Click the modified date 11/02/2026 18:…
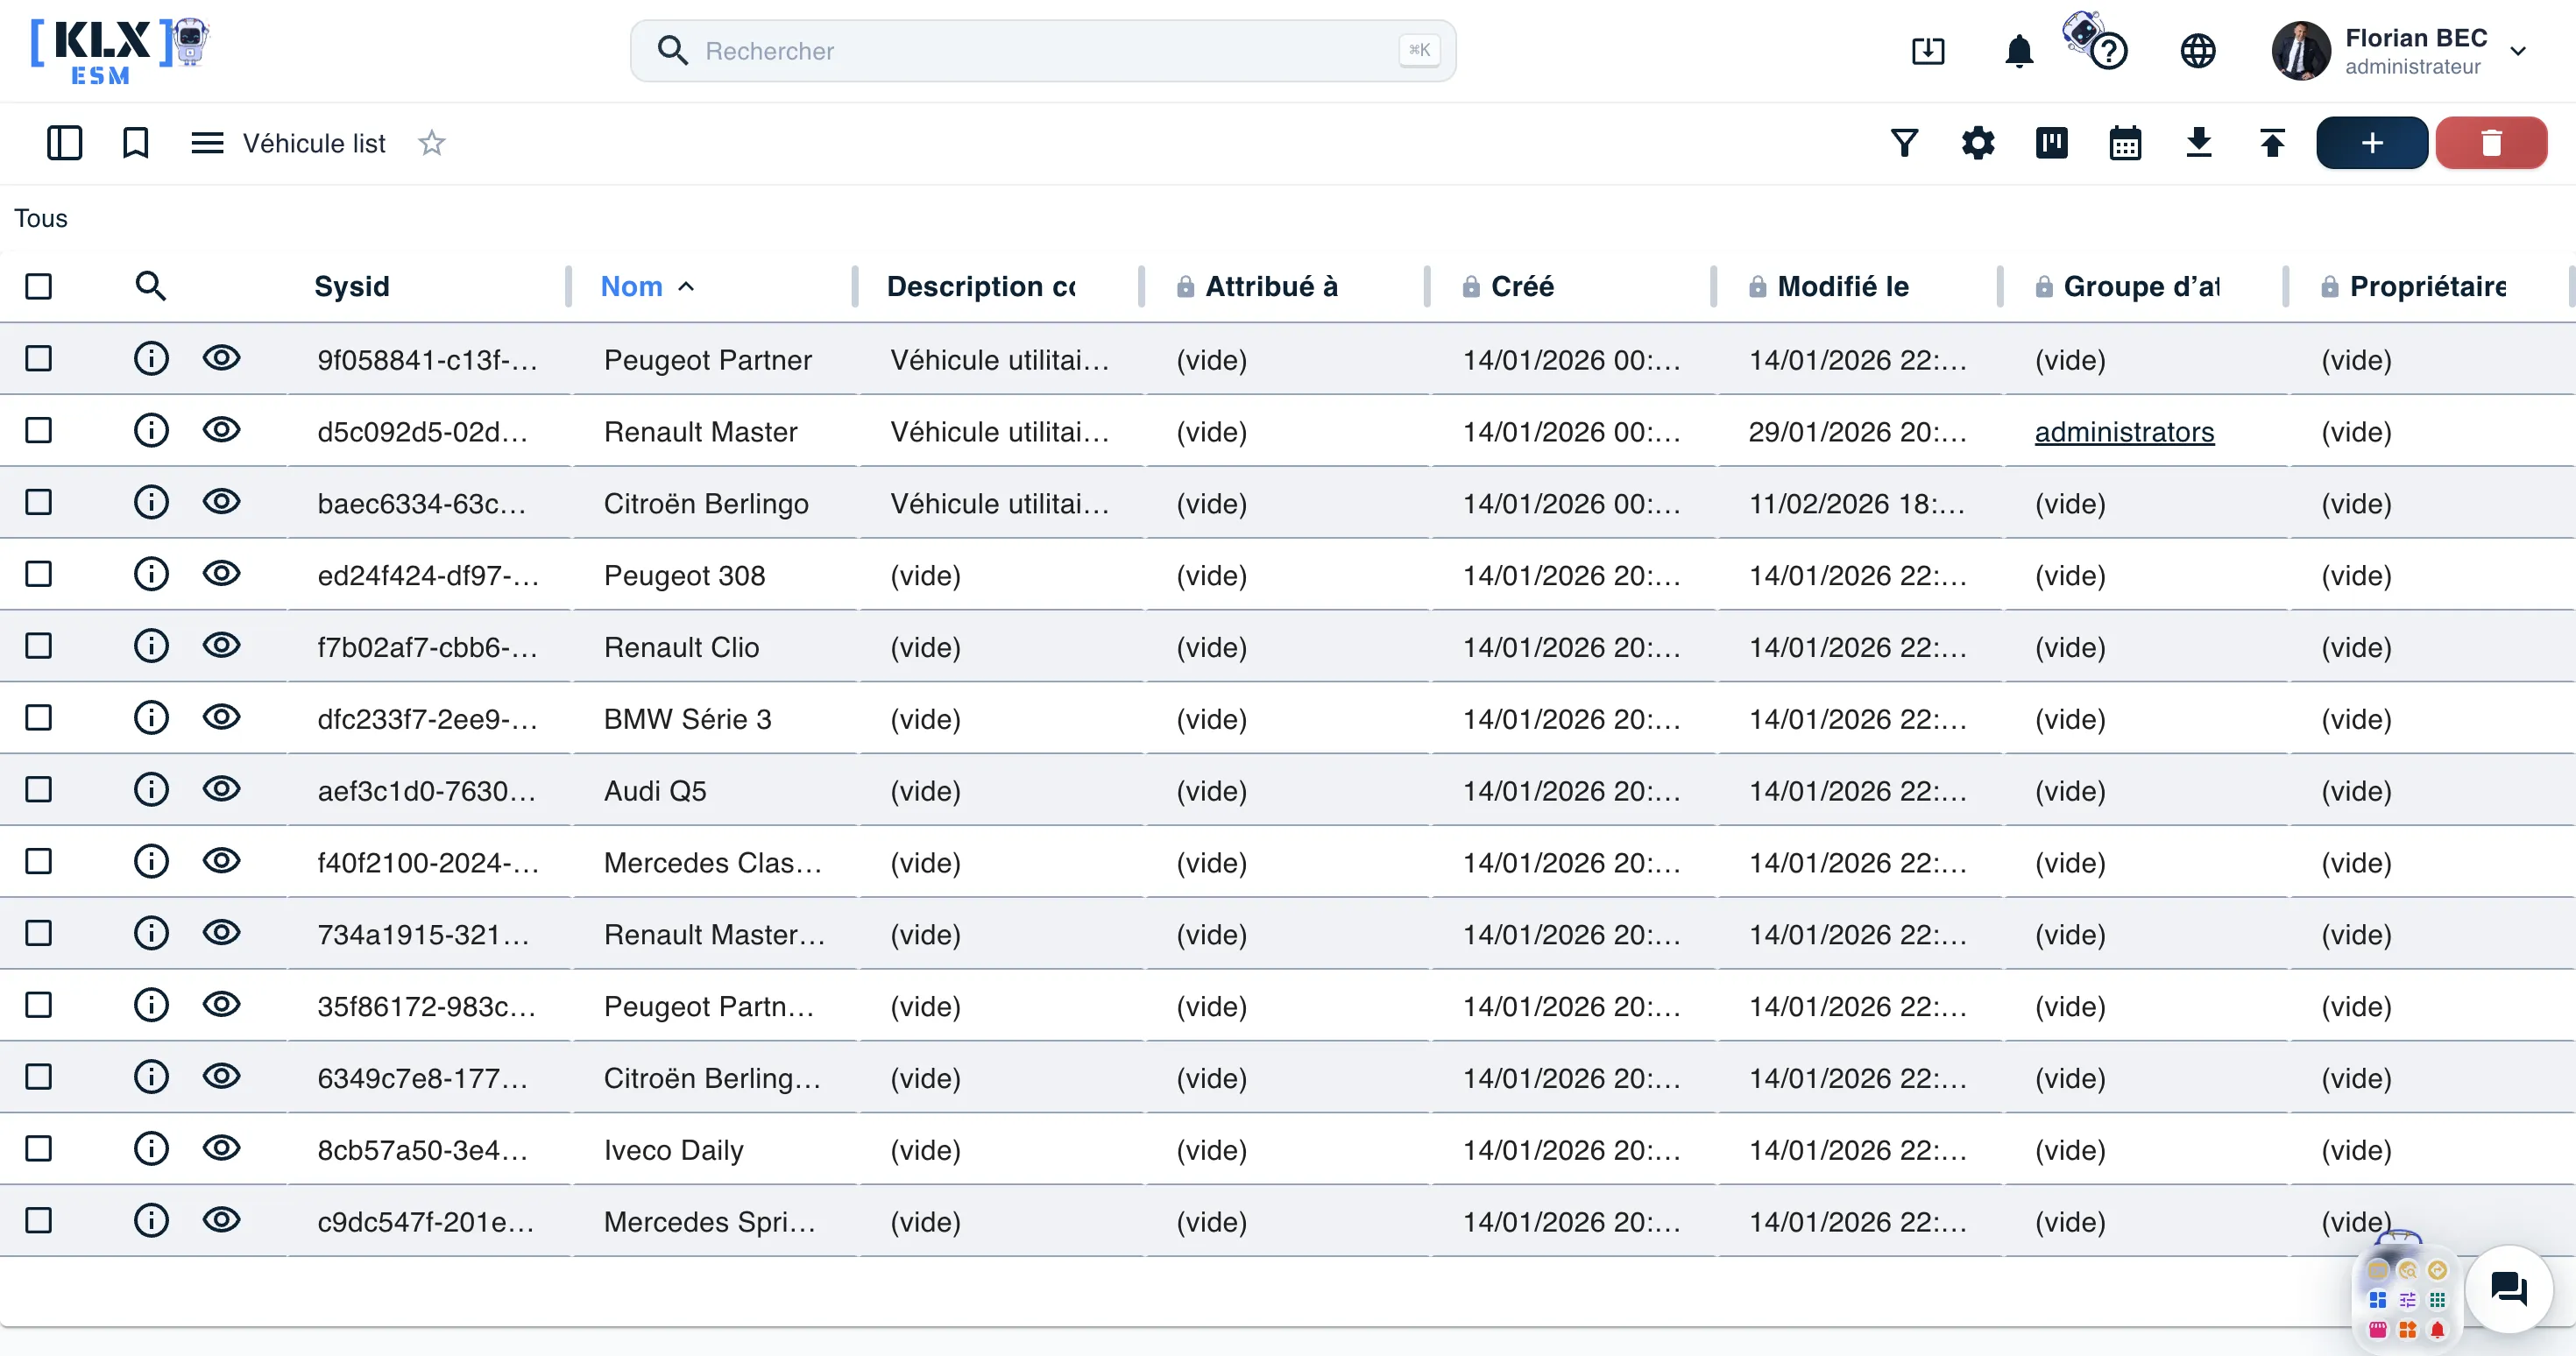Screen dimensions: 2576x1356 click(1857, 503)
